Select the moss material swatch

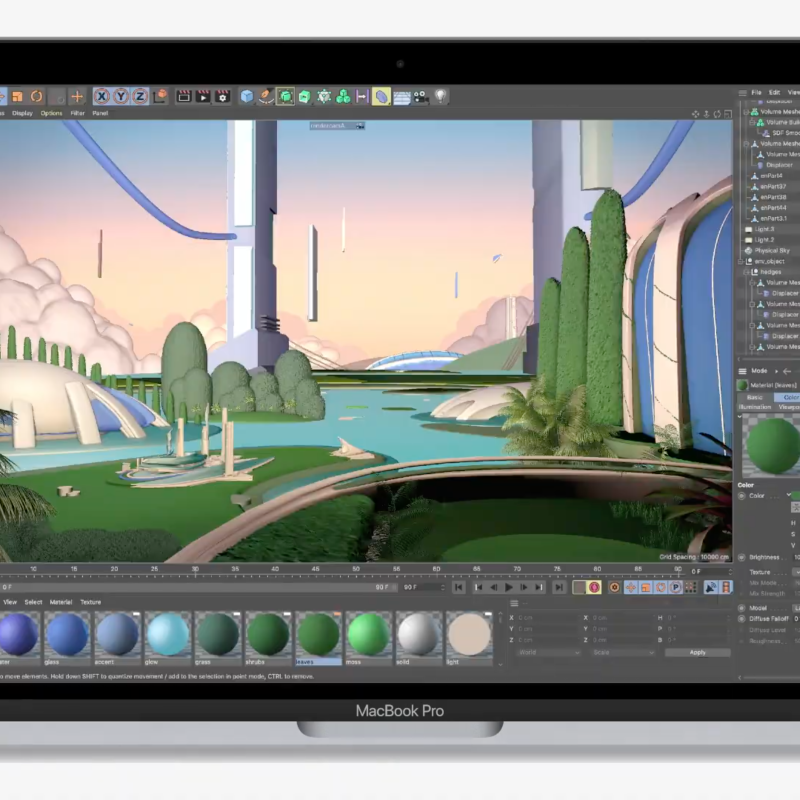tap(368, 638)
